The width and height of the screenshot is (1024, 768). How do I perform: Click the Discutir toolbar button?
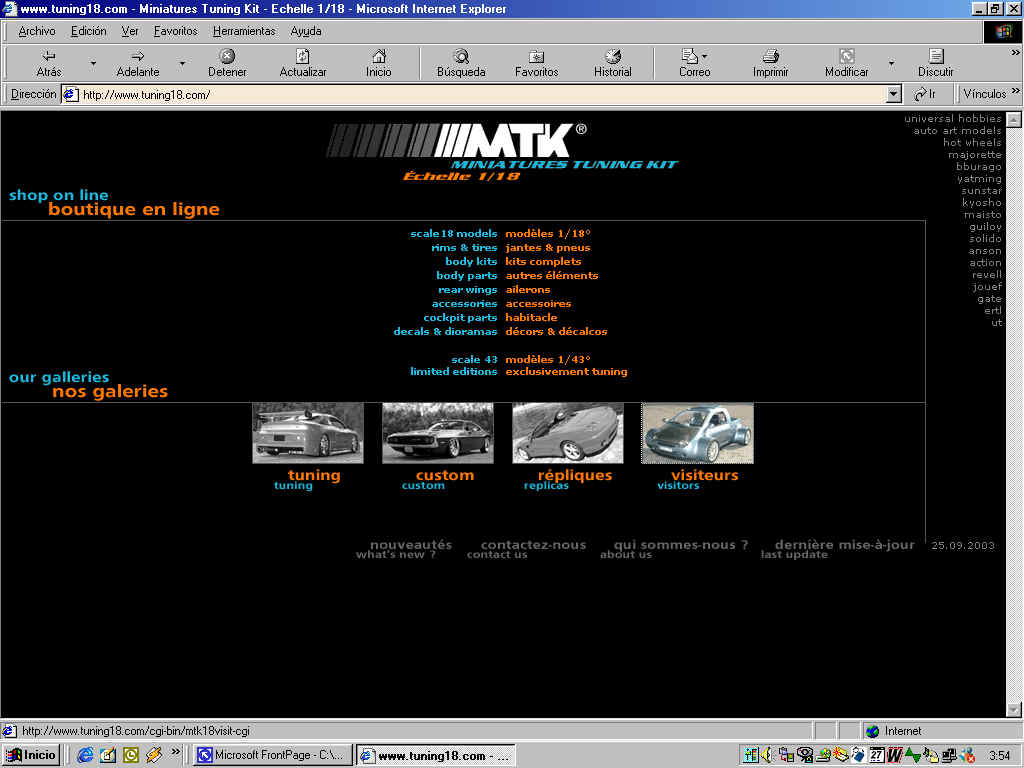tap(935, 63)
